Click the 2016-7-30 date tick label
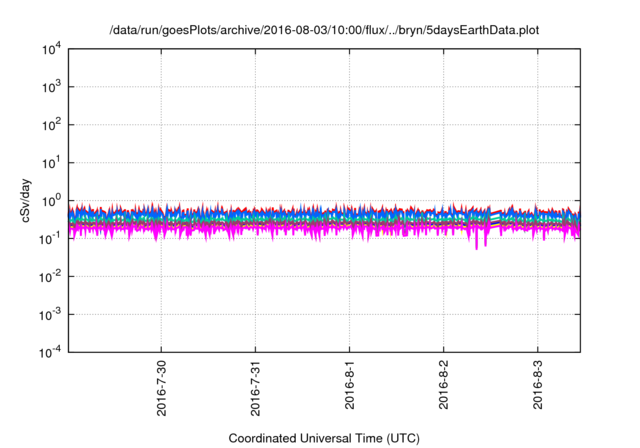The height and width of the screenshot is (448, 640). (x=162, y=388)
